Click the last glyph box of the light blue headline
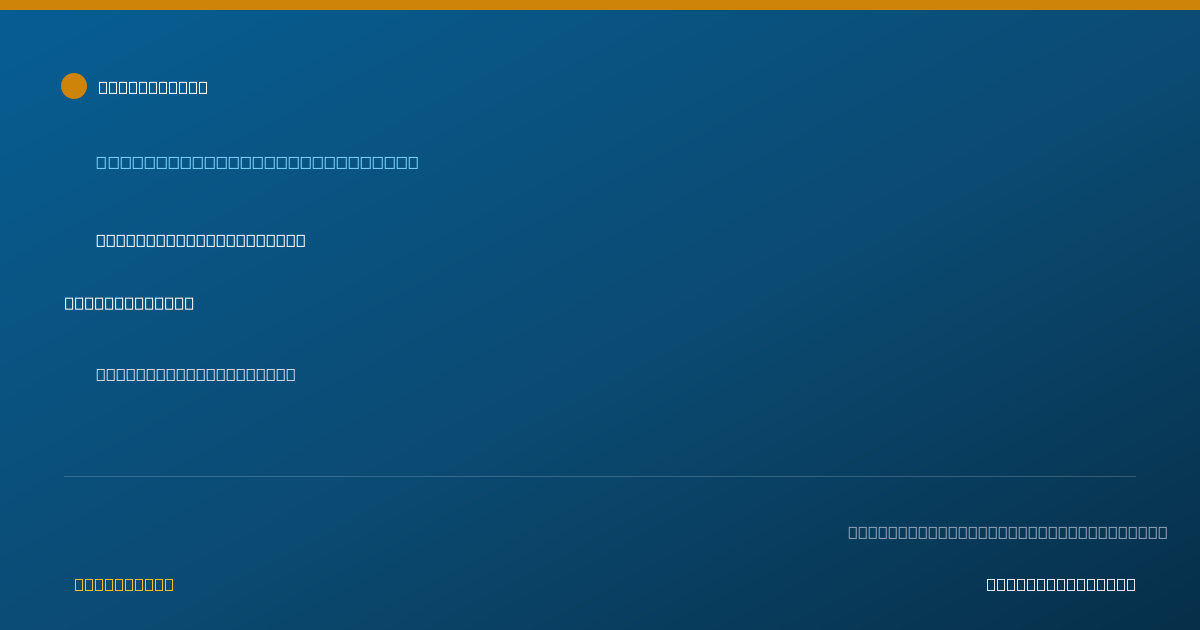This screenshot has height=630, width=1200. [x=413, y=162]
